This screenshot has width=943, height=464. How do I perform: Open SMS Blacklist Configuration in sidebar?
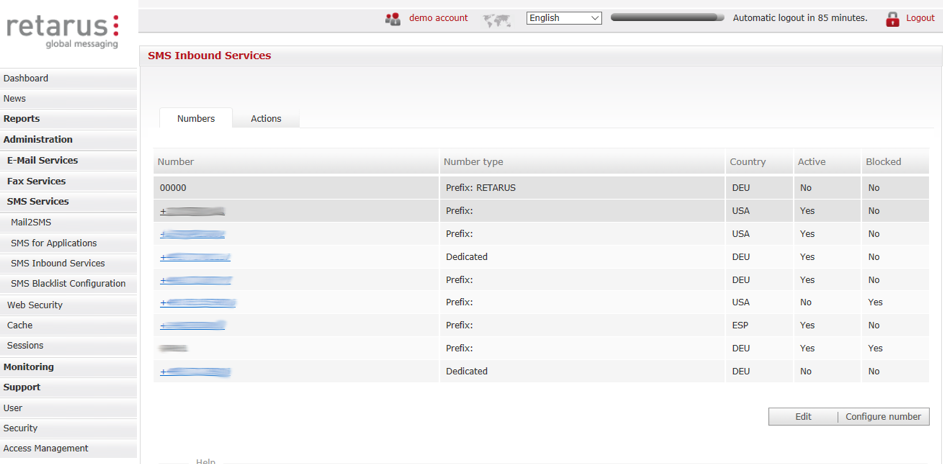click(68, 284)
